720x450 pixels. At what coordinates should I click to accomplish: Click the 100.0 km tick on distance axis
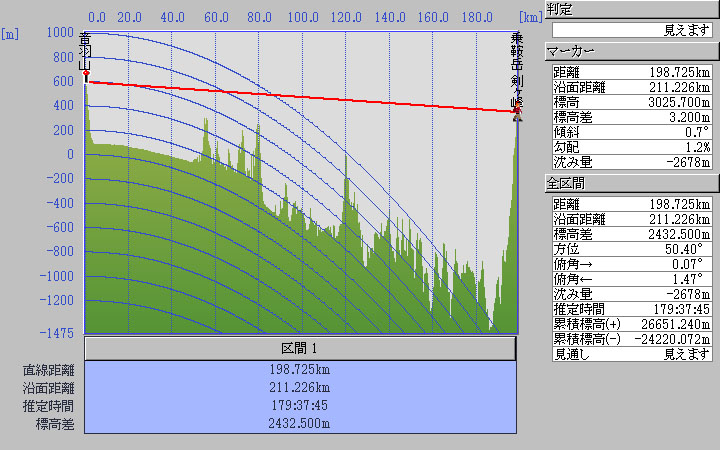click(x=303, y=18)
